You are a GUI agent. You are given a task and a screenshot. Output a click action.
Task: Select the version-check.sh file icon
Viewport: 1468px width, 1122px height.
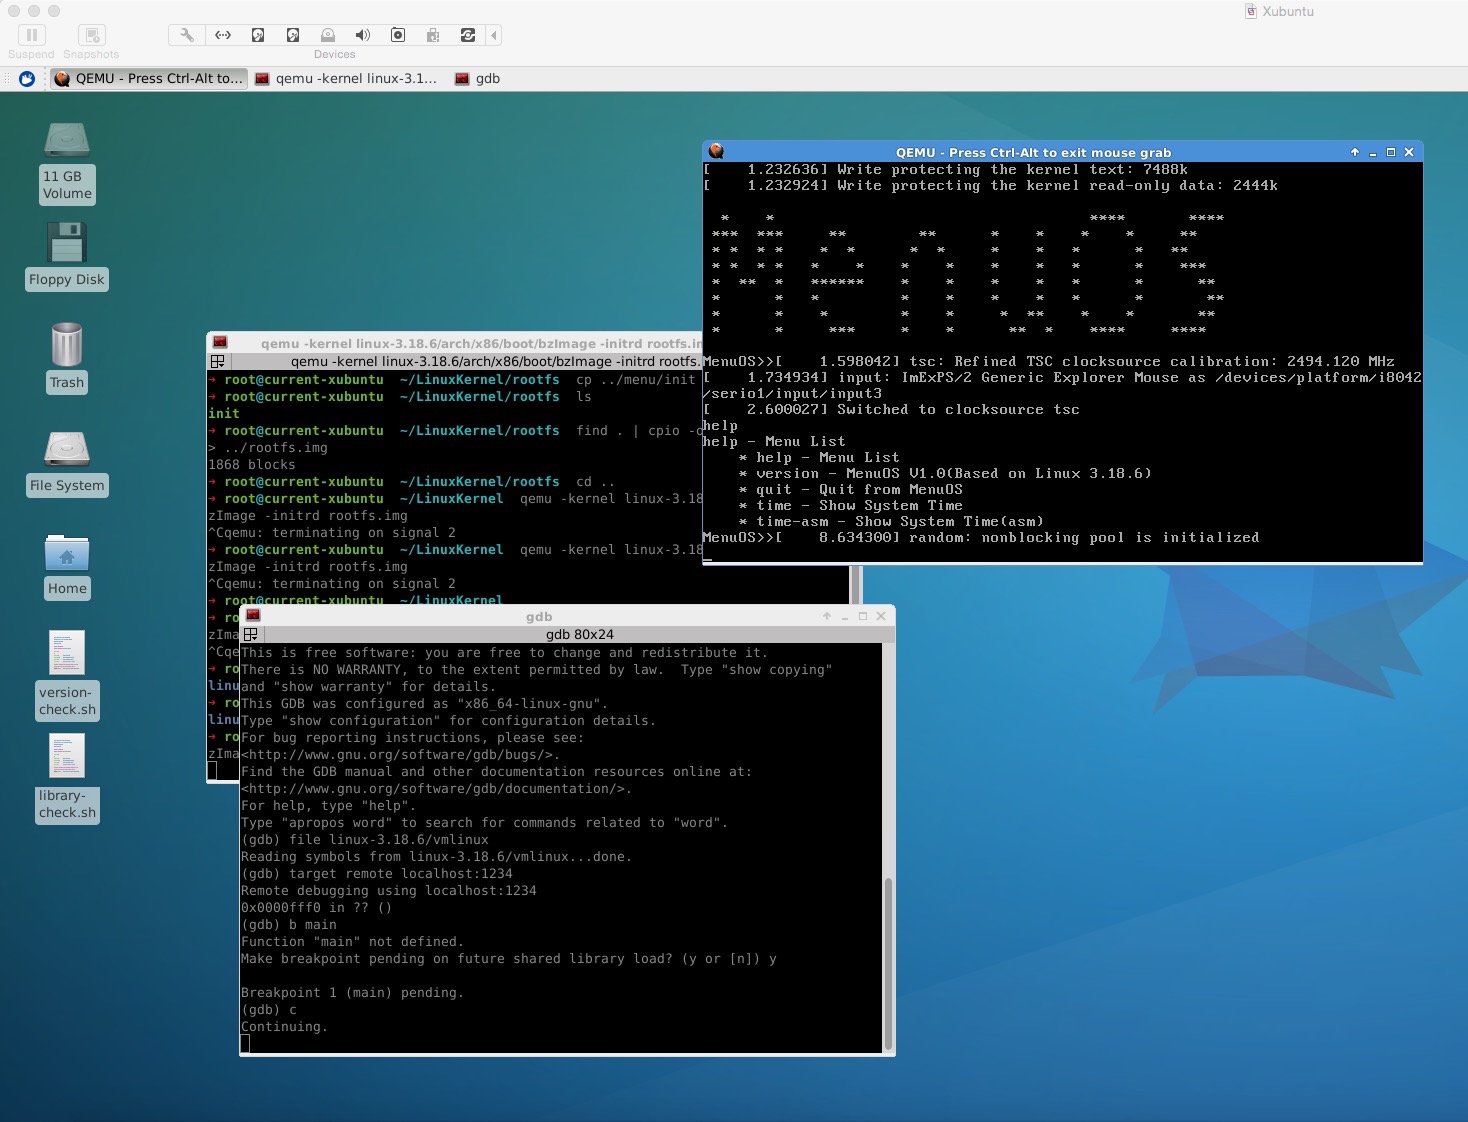click(x=67, y=675)
